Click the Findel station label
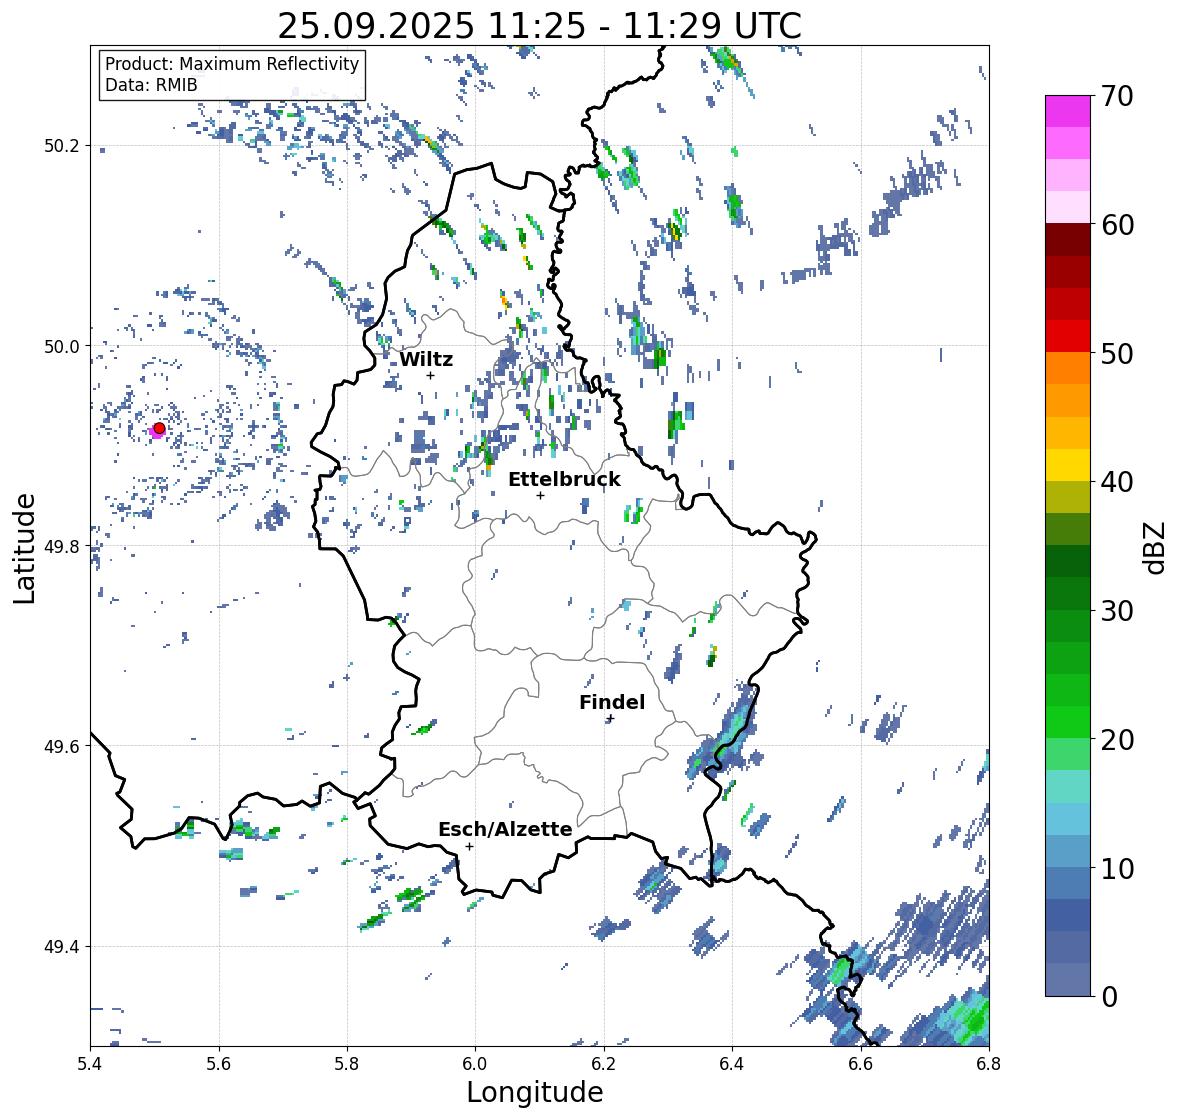This screenshot has height=1117, width=1179. 612,702
